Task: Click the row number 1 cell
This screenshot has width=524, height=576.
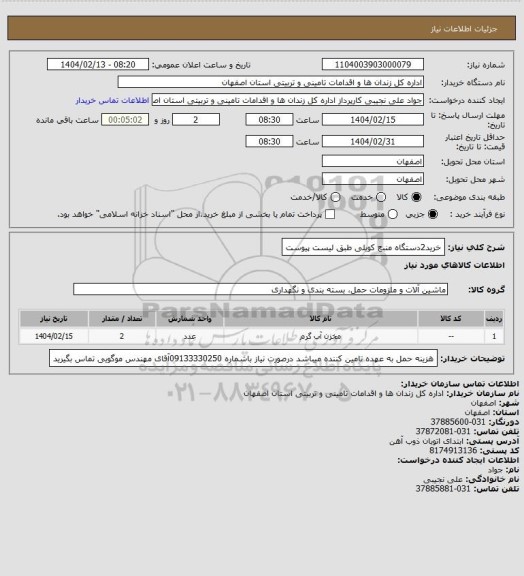Action: [494, 336]
